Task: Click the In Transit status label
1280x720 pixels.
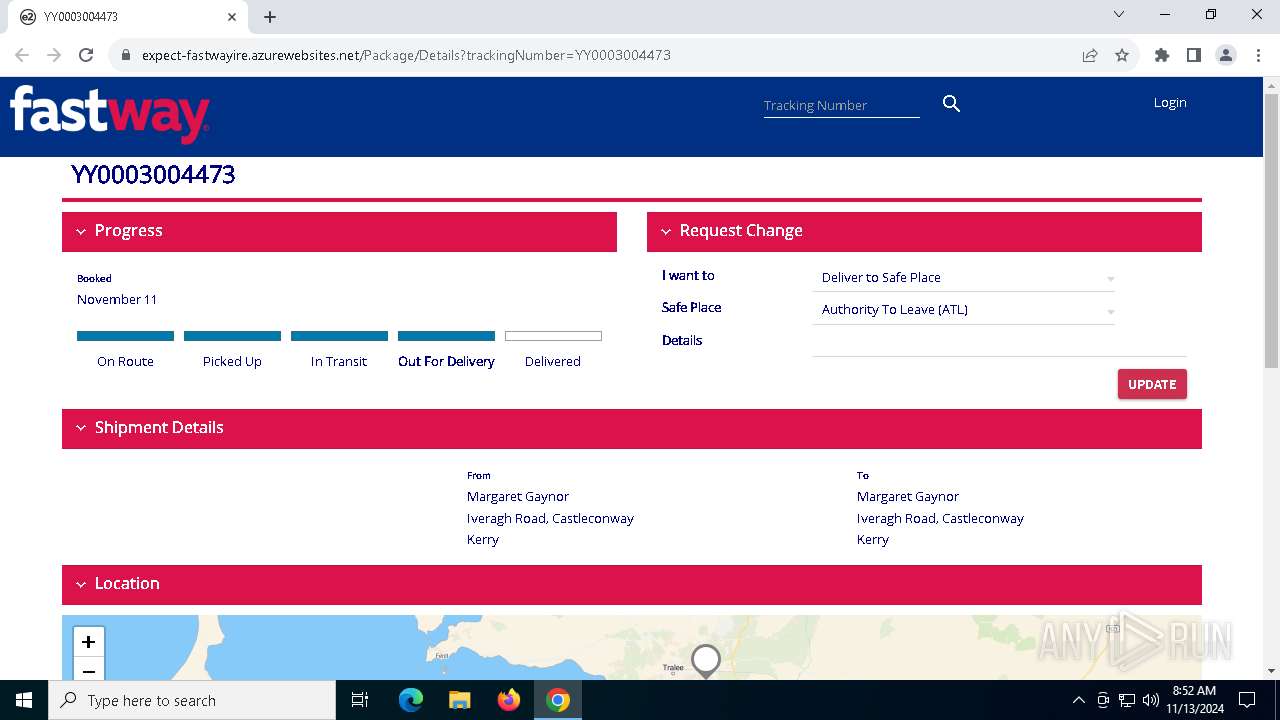Action: pyautogui.click(x=339, y=361)
